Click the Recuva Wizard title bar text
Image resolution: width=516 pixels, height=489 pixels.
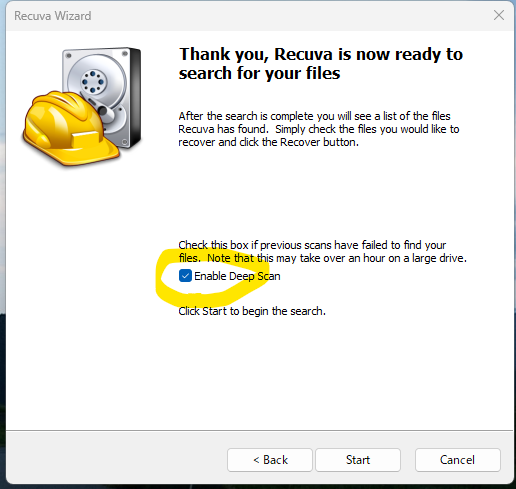pyautogui.click(x=53, y=16)
